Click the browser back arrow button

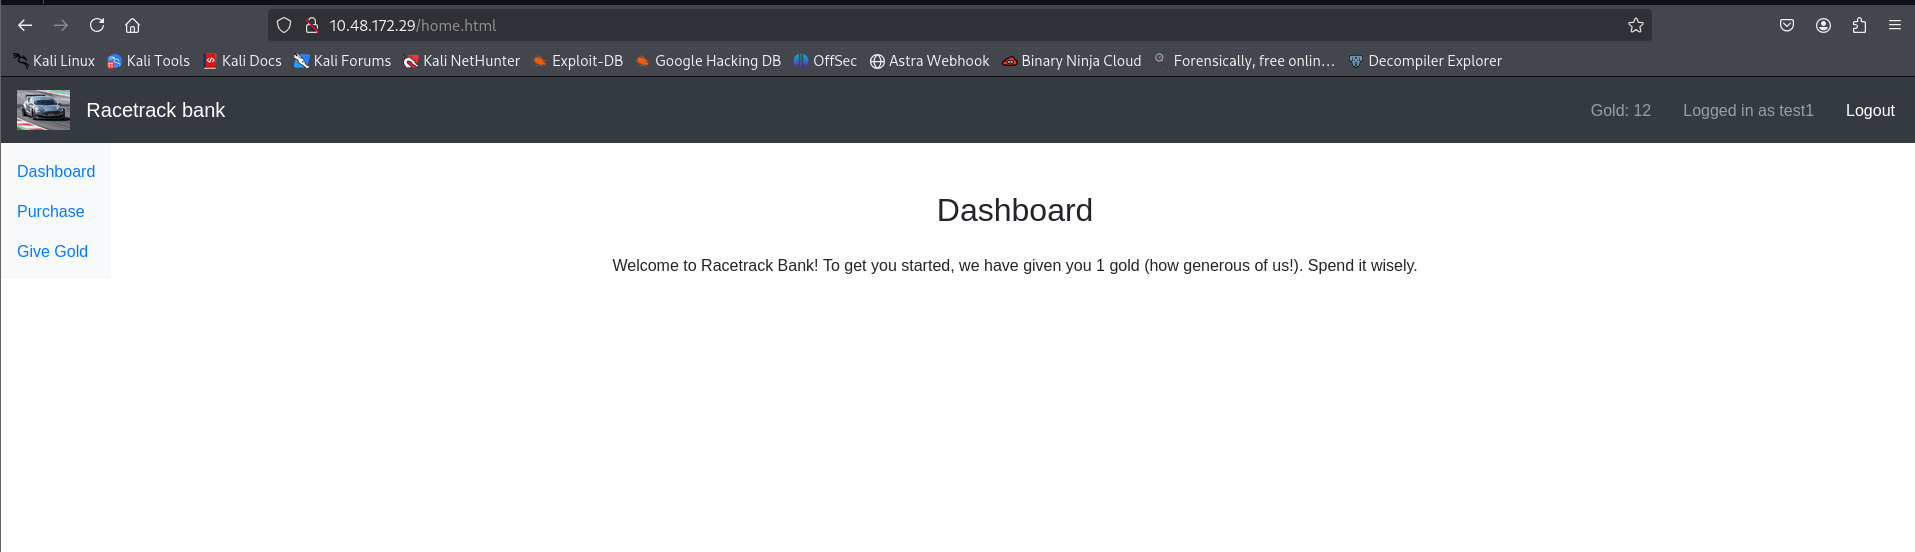point(25,25)
